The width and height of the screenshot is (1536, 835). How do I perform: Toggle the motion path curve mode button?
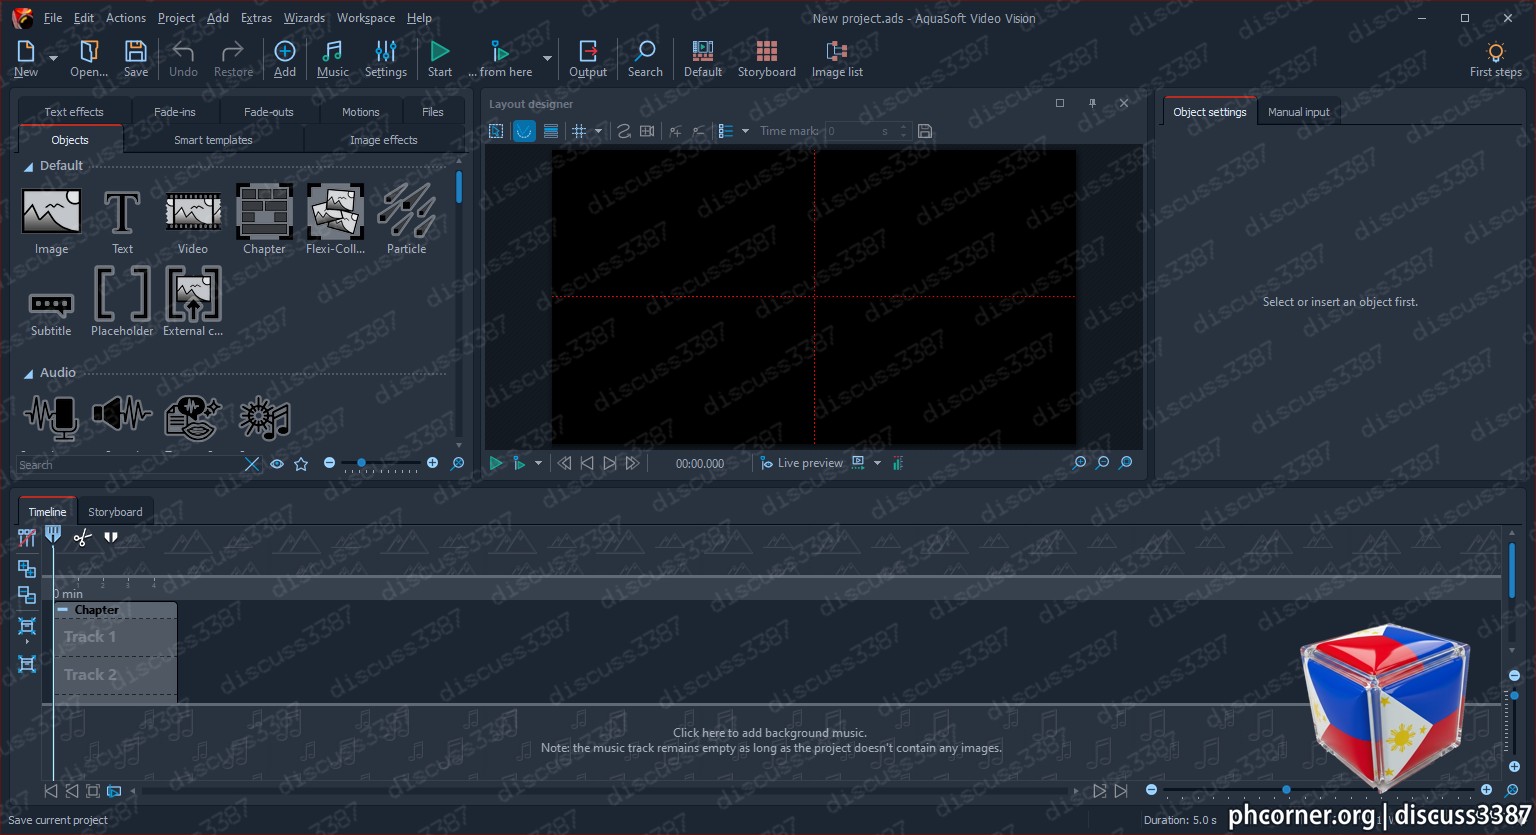[x=524, y=131]
